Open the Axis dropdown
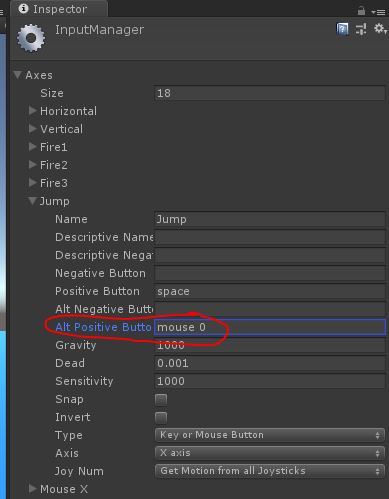The width and height of the screenshot is (389, 499). 270,453
